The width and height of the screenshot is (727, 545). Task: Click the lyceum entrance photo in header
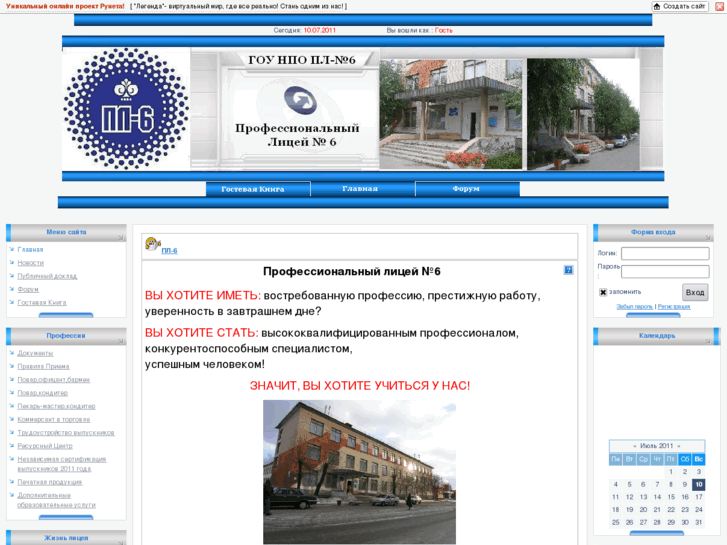point(451,114)
